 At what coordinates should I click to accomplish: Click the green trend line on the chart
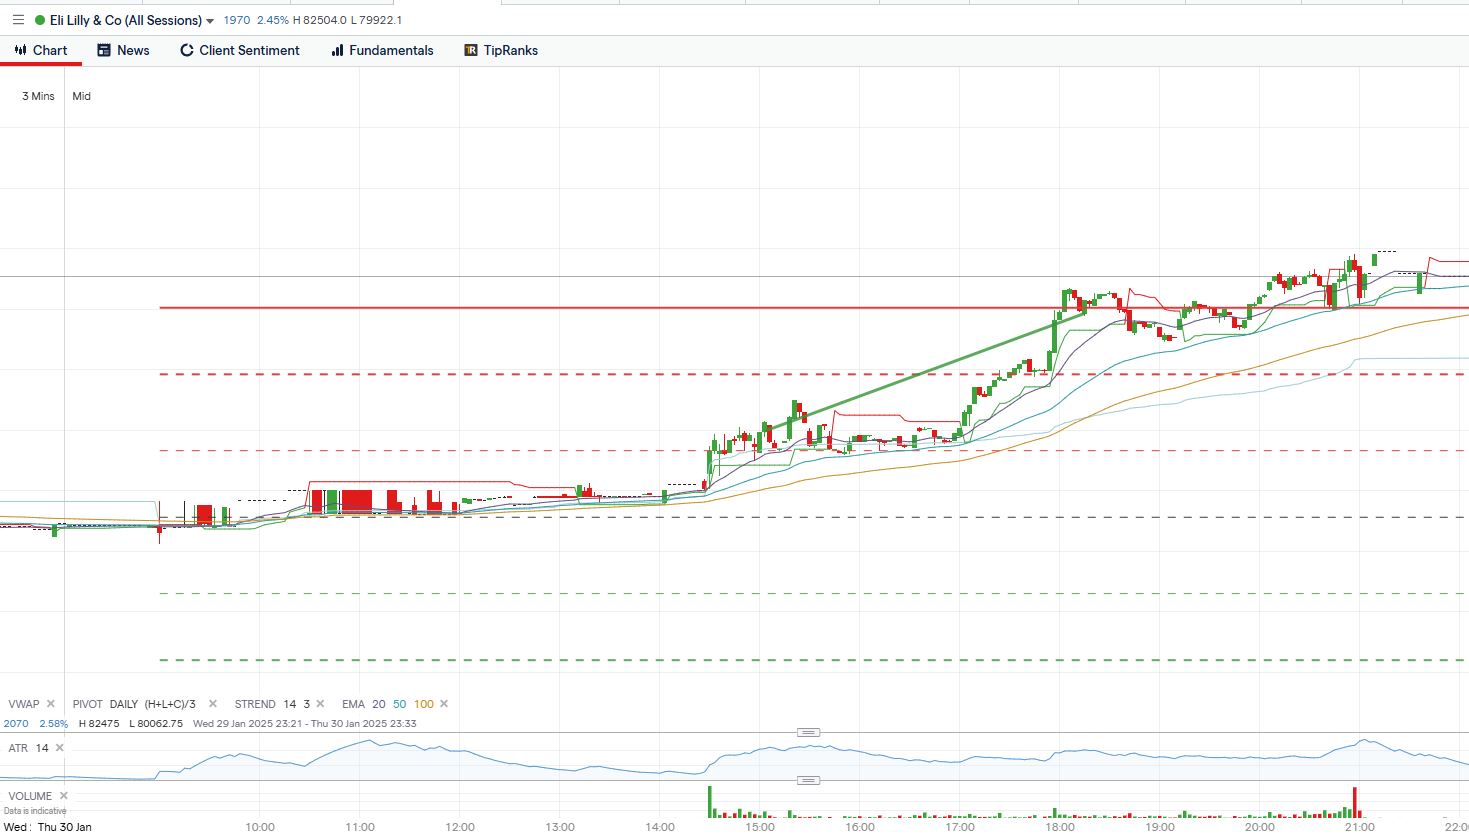point(915,375)
